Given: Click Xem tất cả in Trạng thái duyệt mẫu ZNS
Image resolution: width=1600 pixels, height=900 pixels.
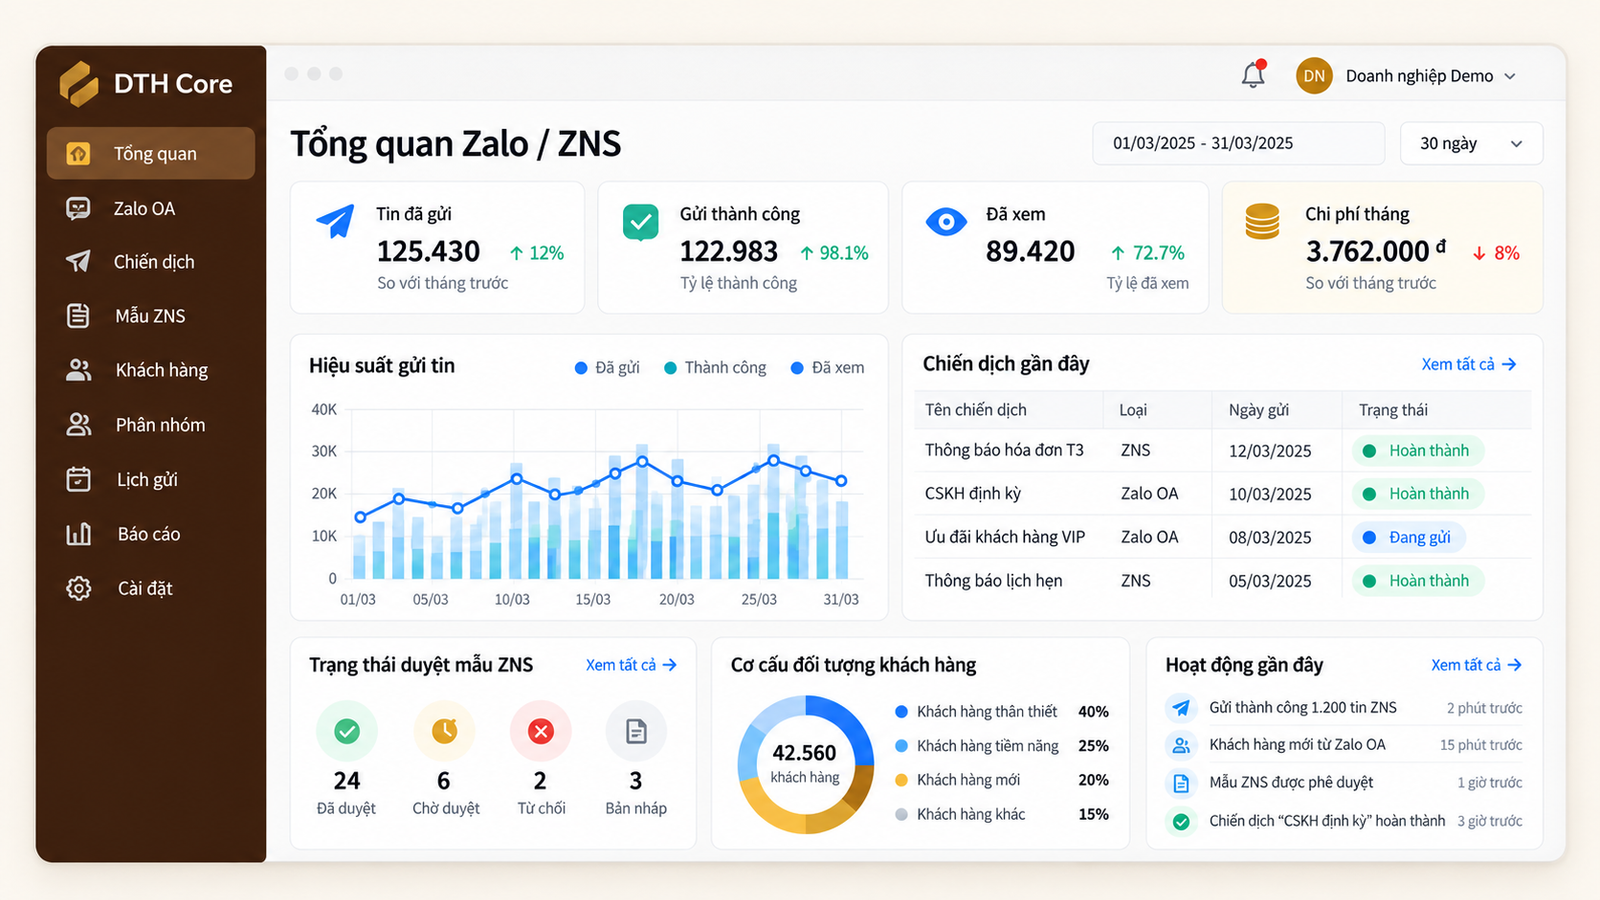Looking at the screenshot, I should pyautogui.click(x=631, y=665).
